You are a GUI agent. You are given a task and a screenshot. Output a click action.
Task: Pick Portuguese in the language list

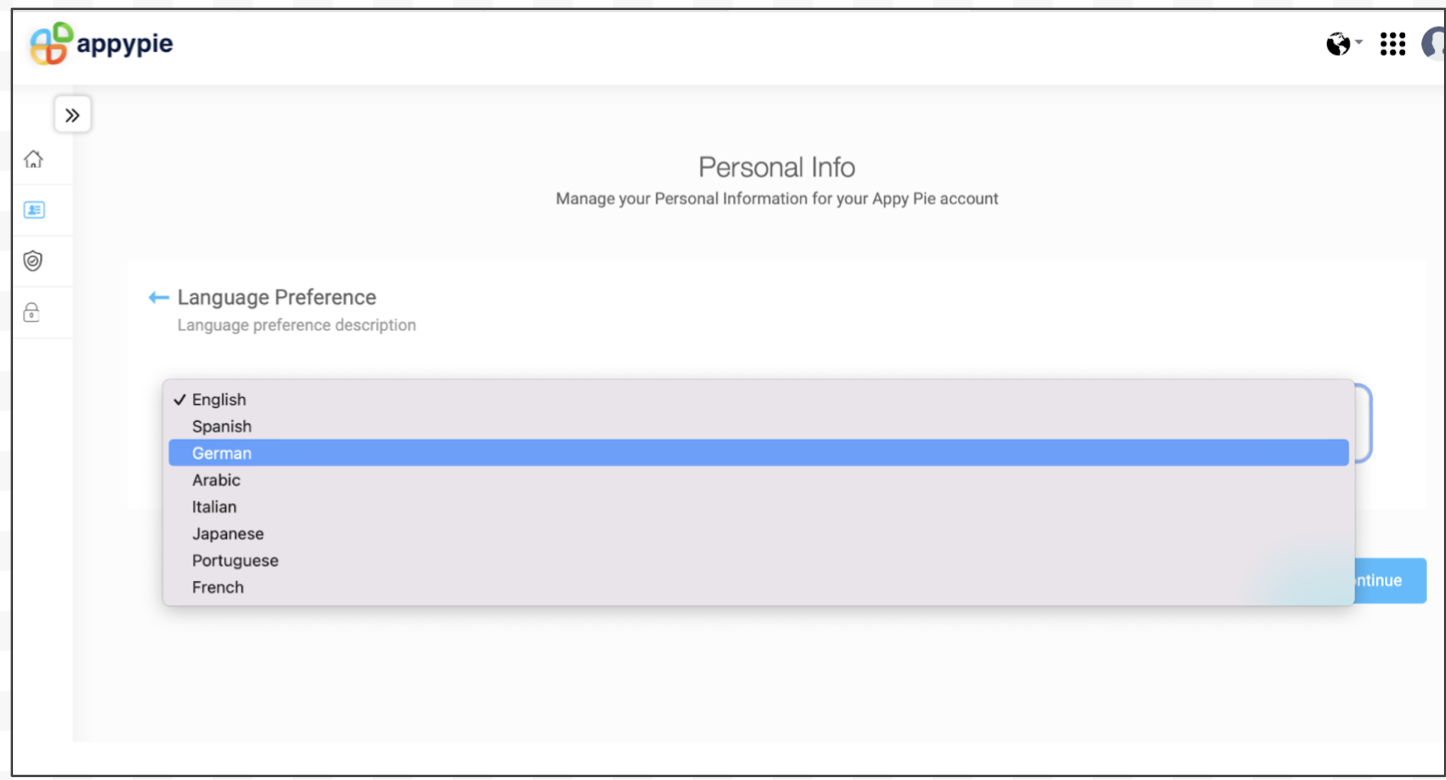click(235, 561)
